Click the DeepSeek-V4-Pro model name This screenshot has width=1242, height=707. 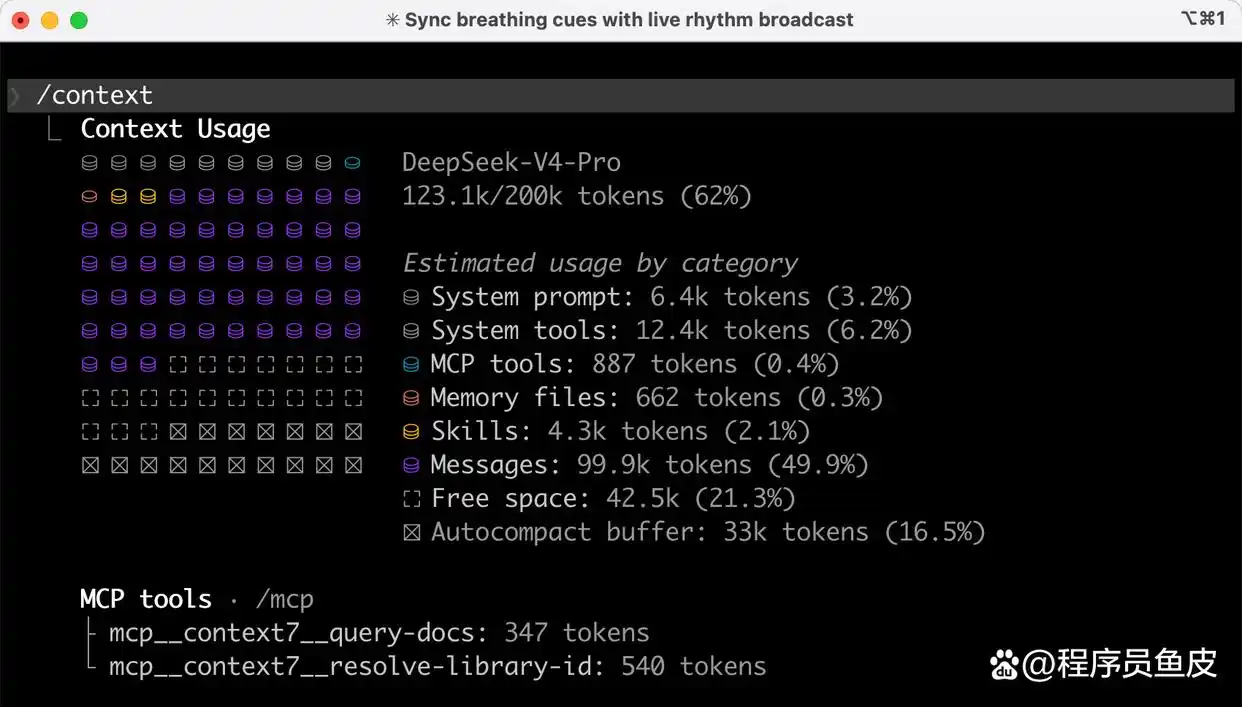pos(511,163)
